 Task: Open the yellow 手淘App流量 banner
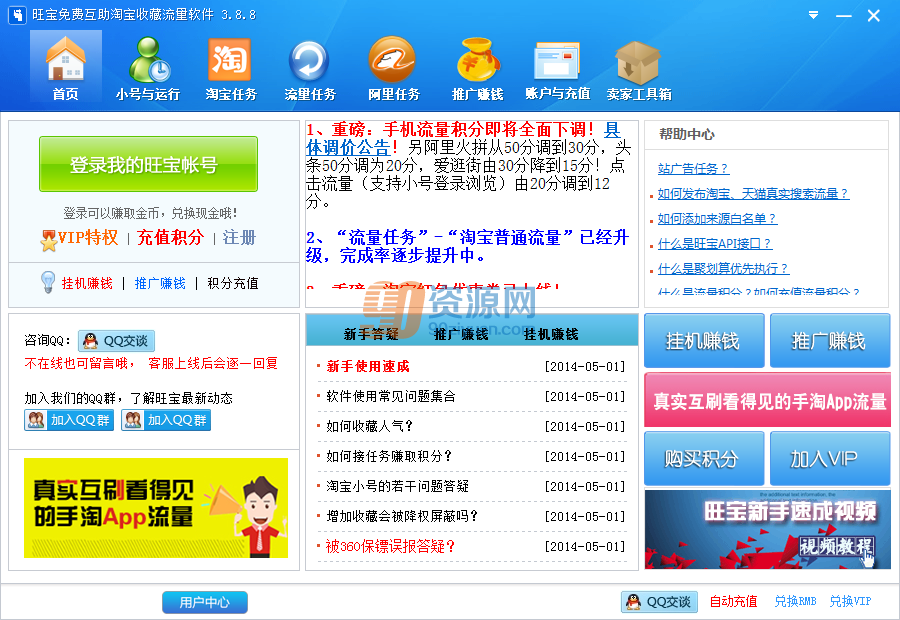tap(156, 507)
